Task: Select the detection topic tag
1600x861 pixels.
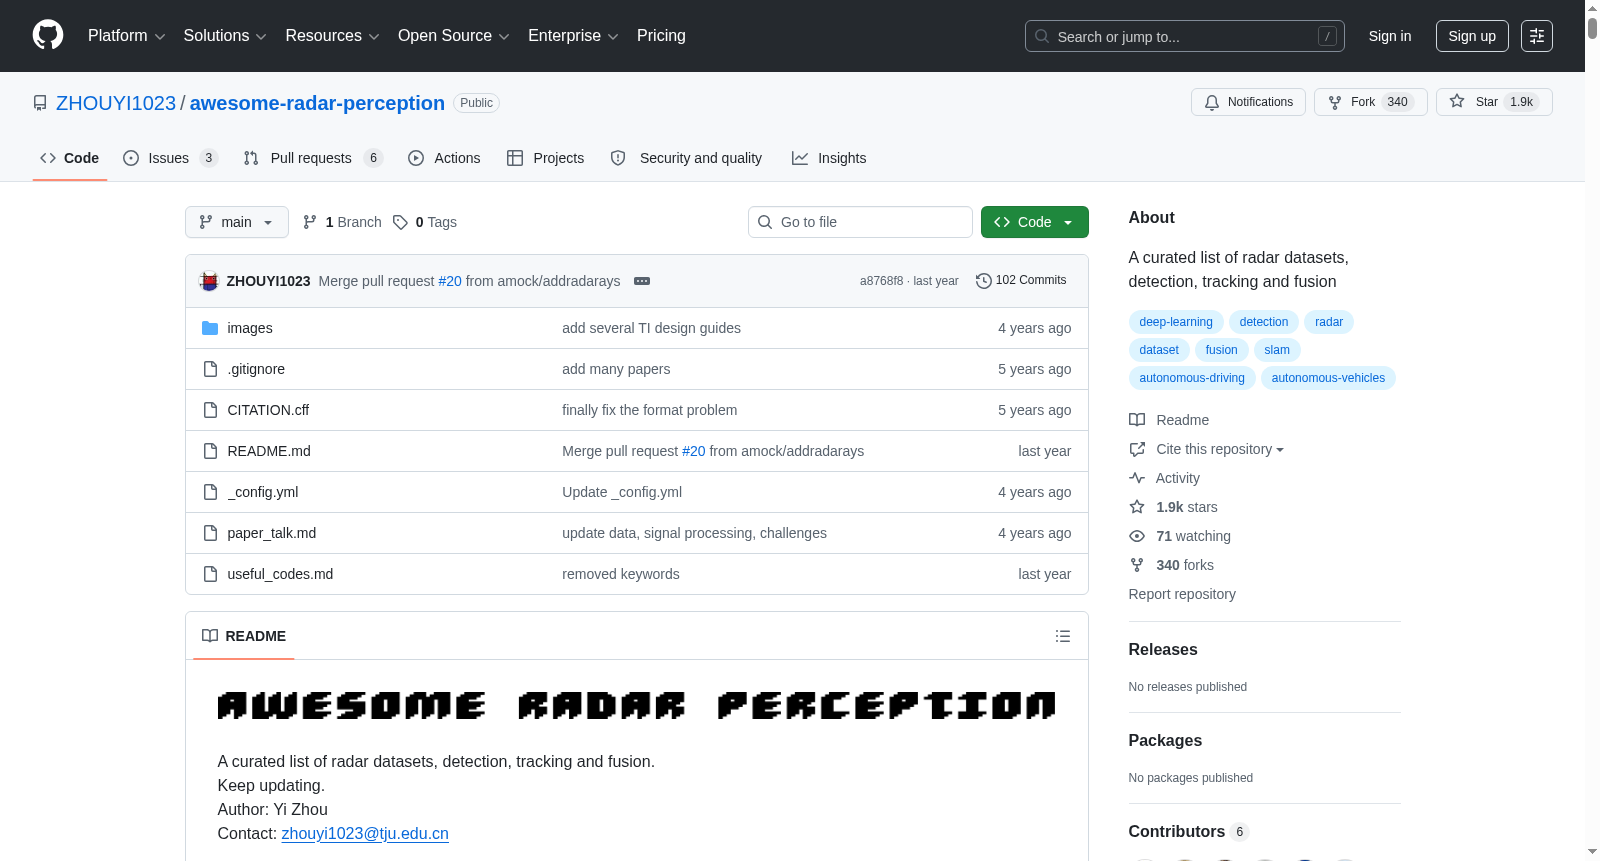Action: [x=1264, y=322]
